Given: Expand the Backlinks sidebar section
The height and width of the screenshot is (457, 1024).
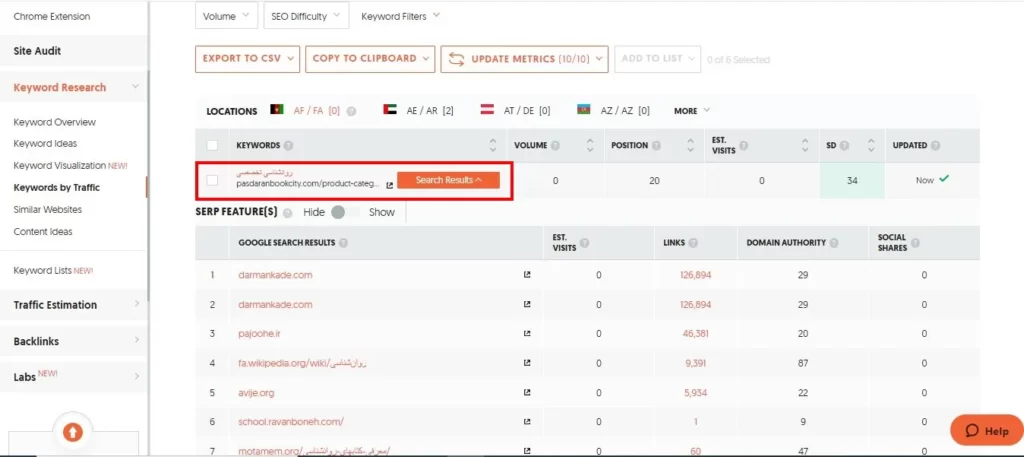Looking at the screenshot, I should 74,341.
